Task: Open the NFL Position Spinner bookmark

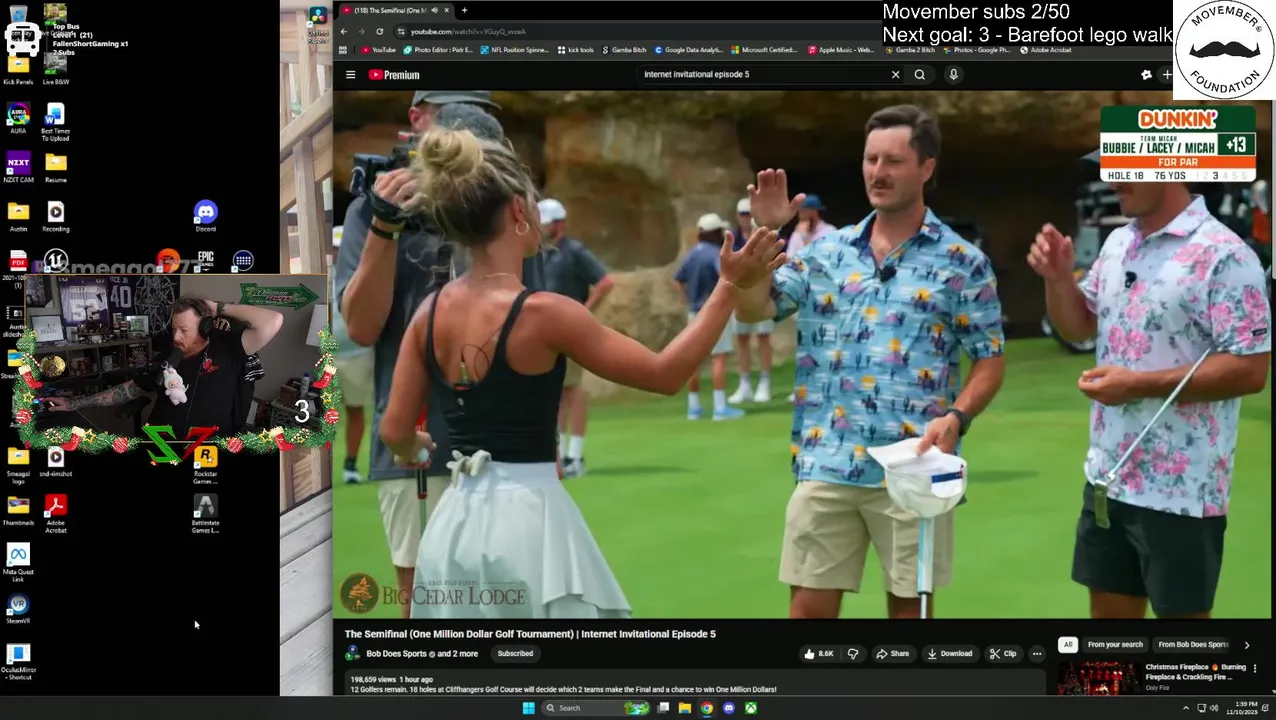Action: (514, 49)
